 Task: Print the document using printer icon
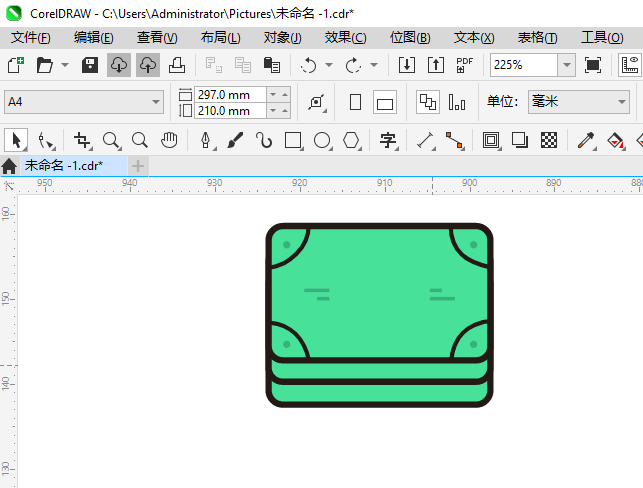point(177,65)
